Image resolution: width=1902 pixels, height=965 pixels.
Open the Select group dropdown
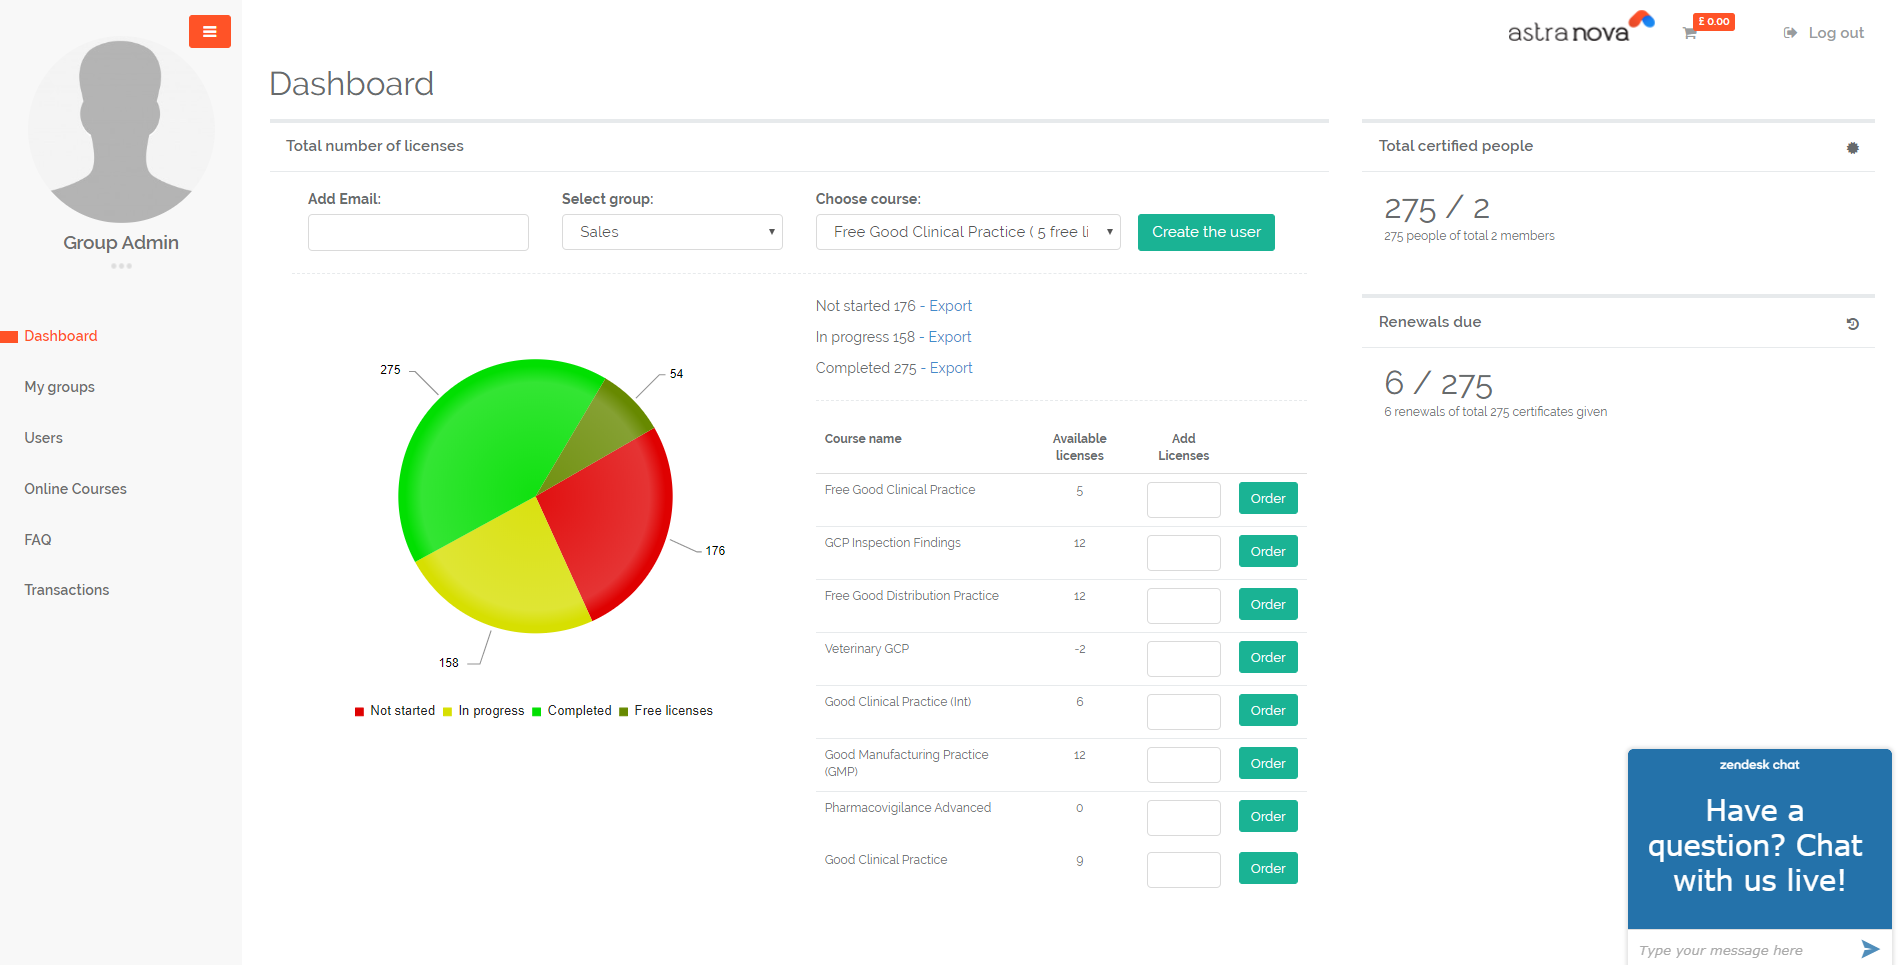tap(672, 232)
